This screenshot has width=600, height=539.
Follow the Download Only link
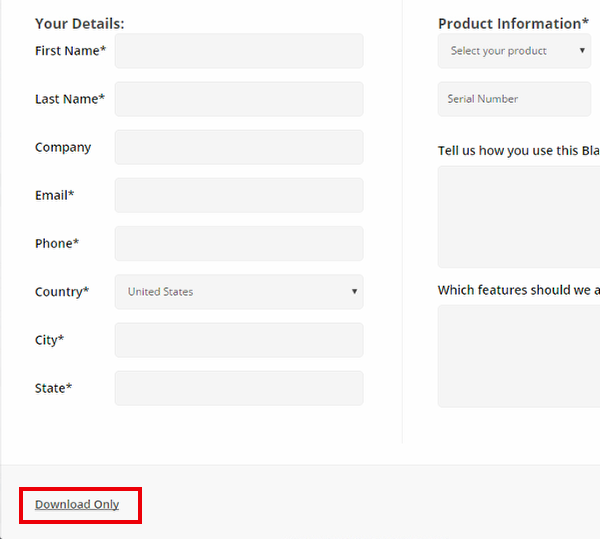77,505
